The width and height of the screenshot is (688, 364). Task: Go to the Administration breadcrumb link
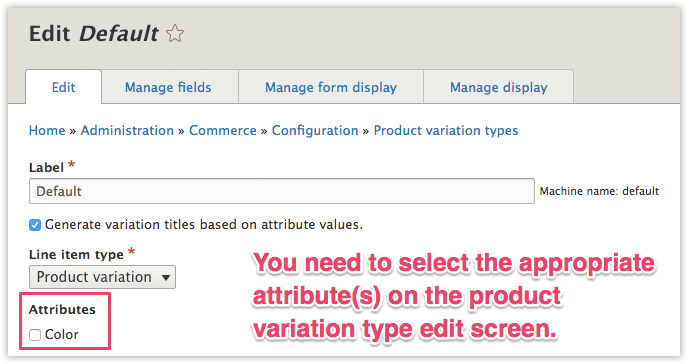(127, 130)
